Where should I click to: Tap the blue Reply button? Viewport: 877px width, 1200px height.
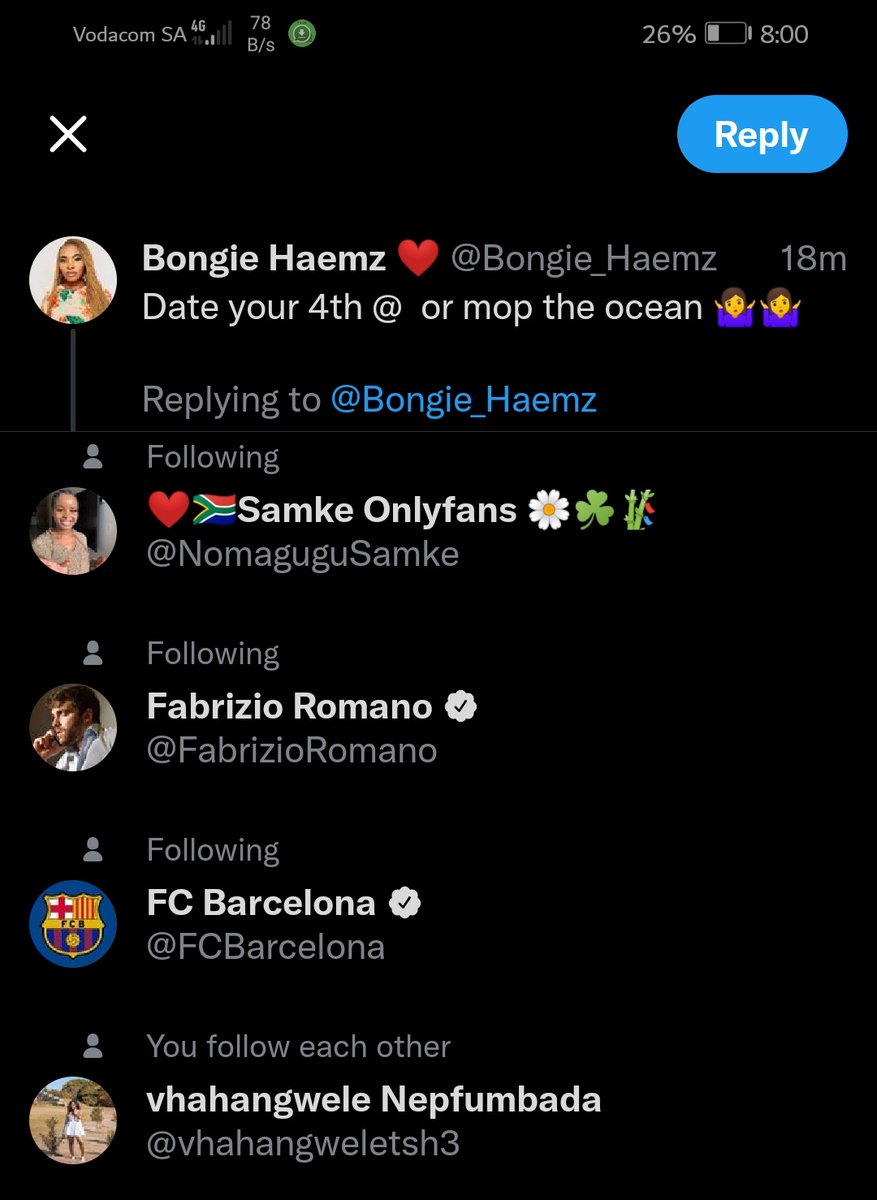click(762, 134)
